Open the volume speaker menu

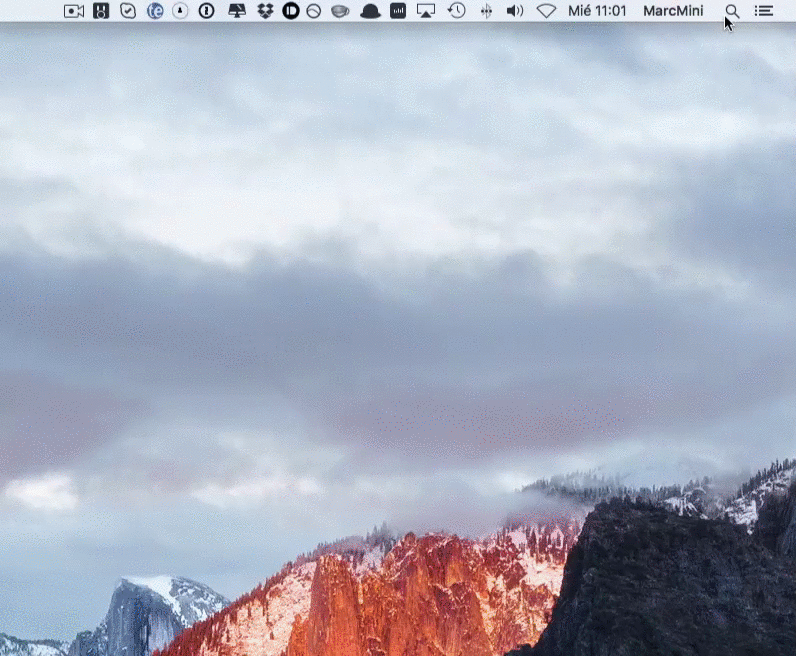(x=515, y=11)
